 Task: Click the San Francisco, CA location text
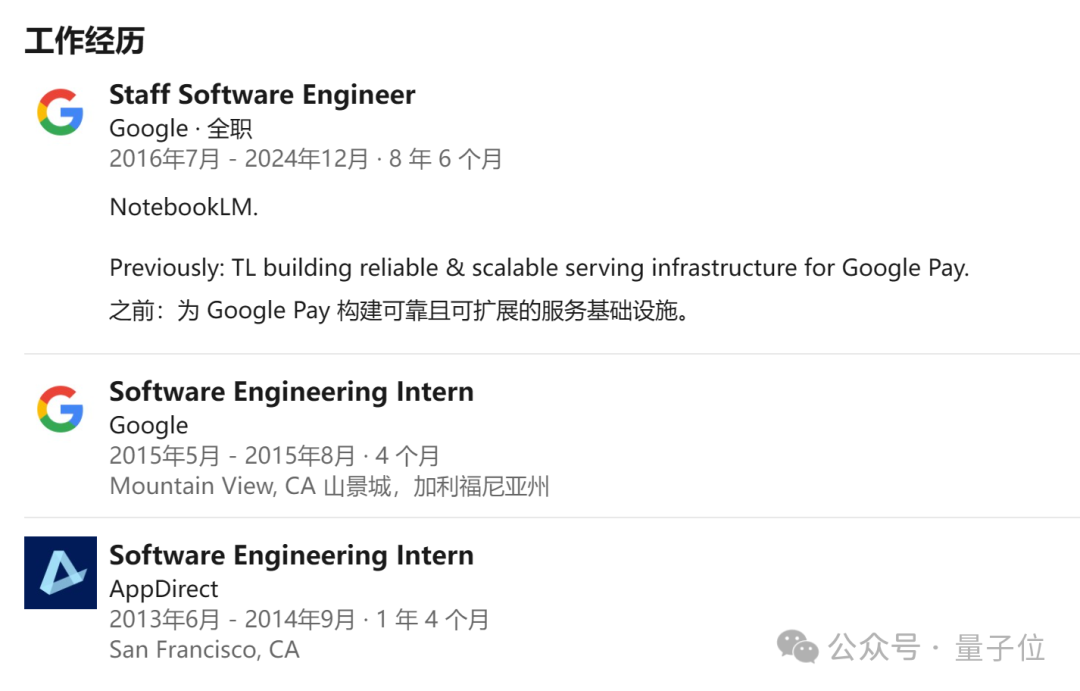(205, 650)
